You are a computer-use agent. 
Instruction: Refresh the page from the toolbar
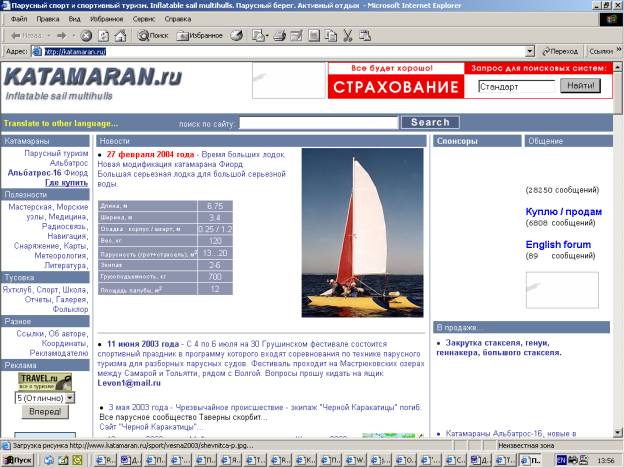tap(103, 36)
